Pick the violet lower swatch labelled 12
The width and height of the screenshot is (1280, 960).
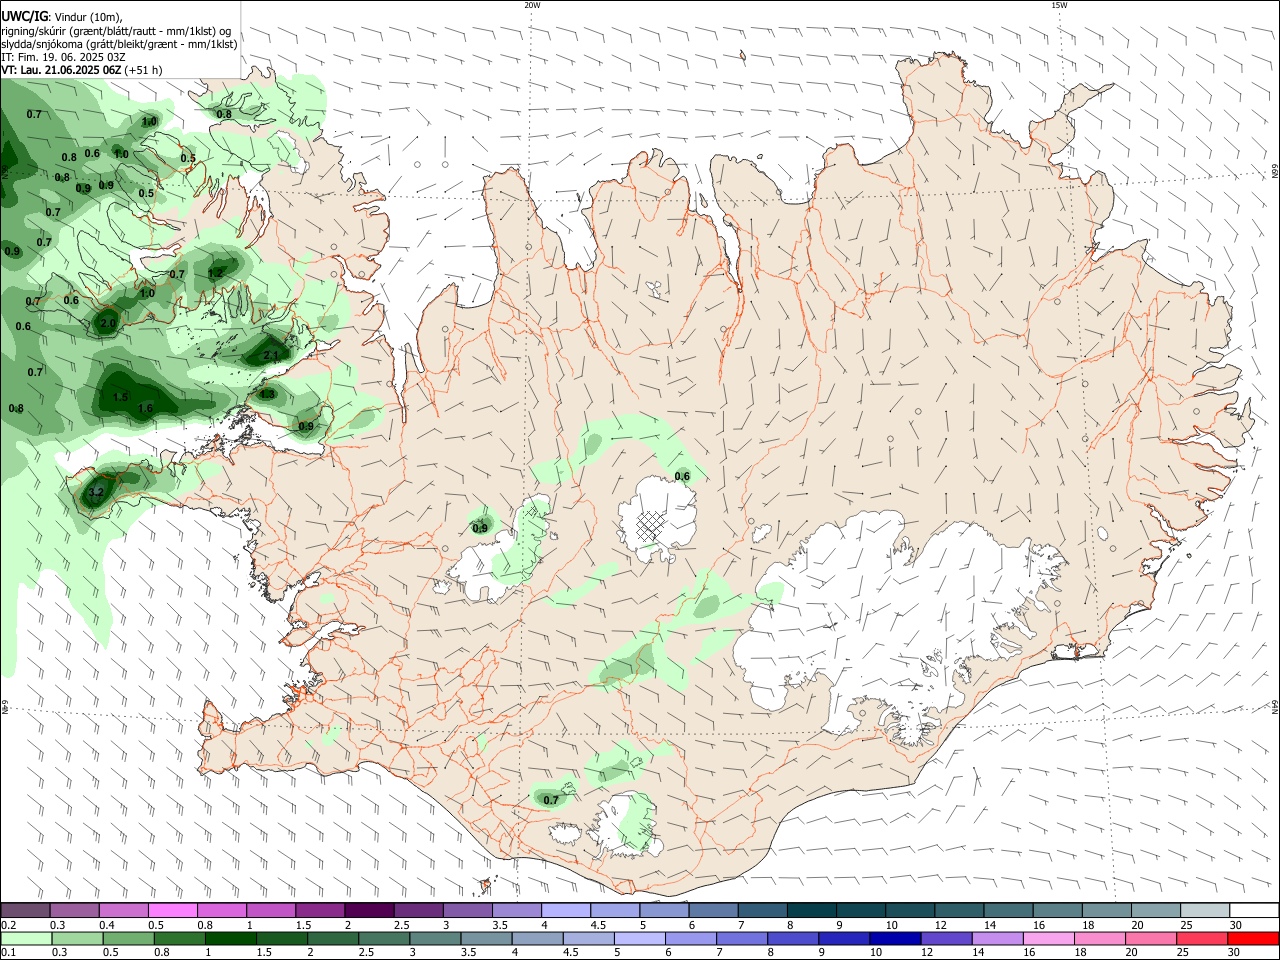pos(945,938)
